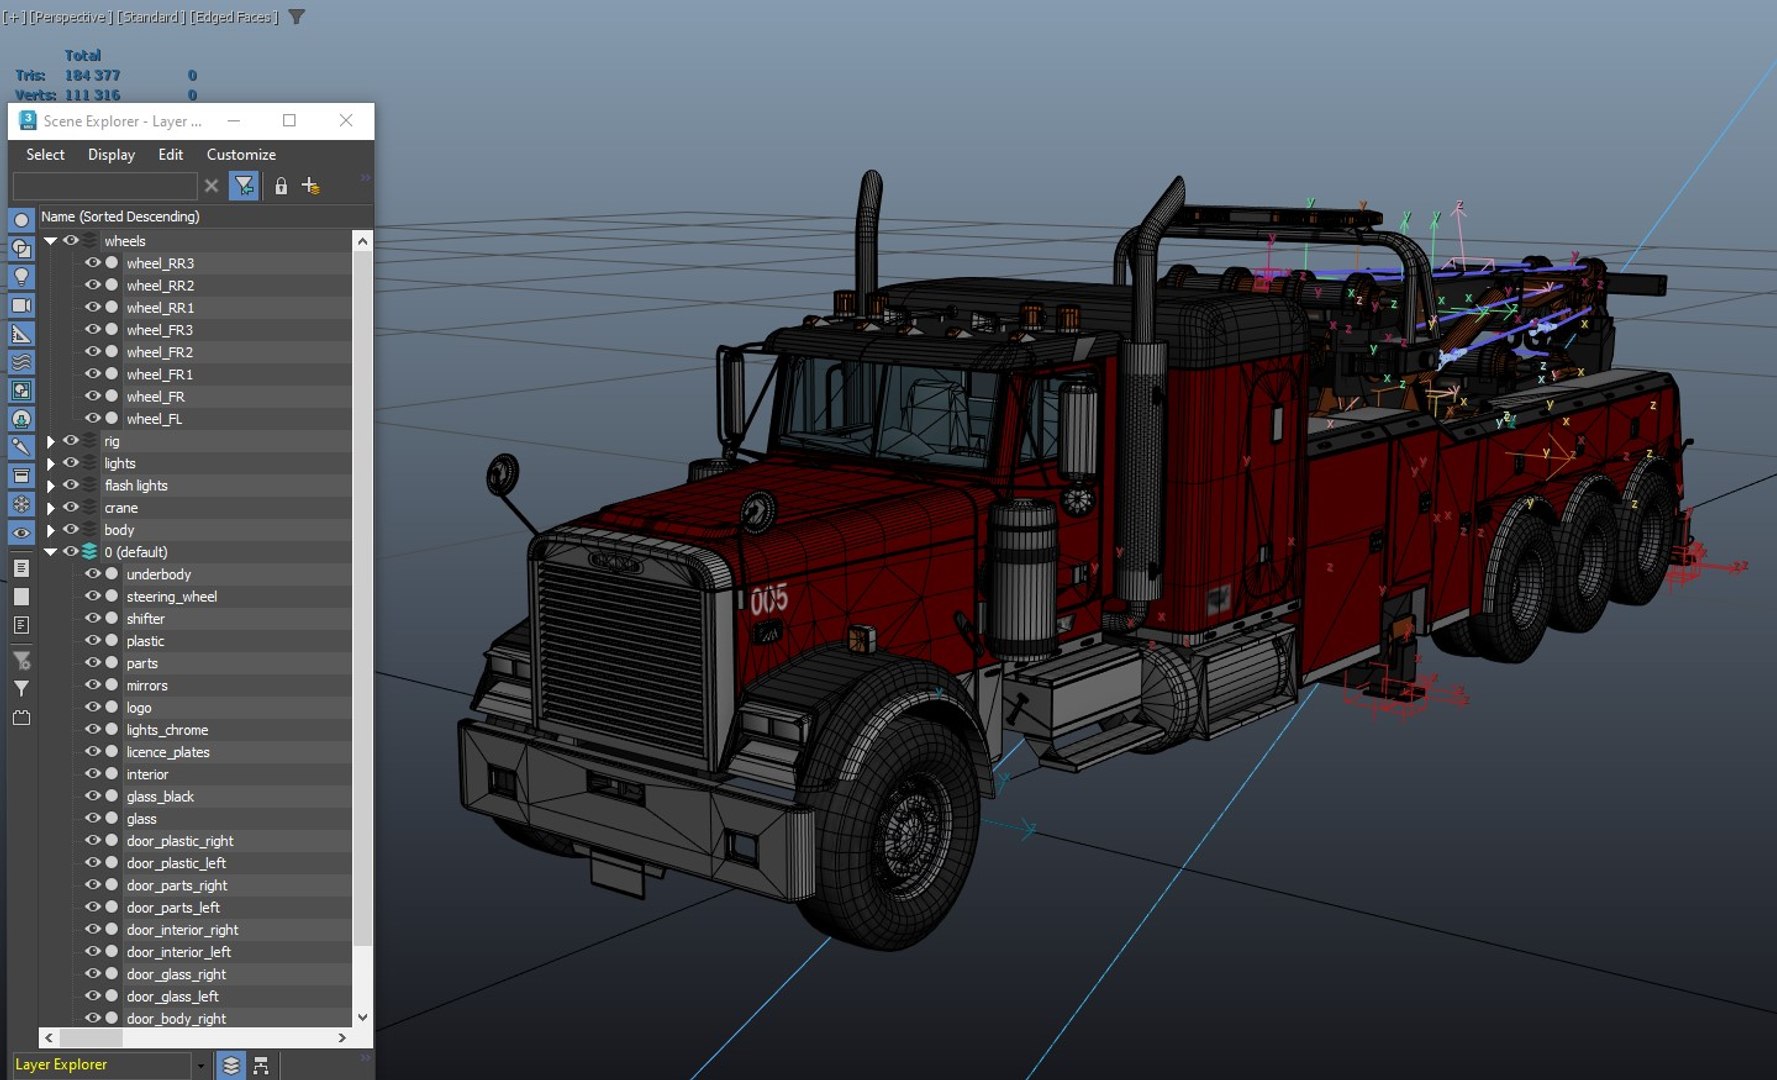This screenshot has width=1777, height=1080.
Task: Toggle the Display Containers box icon
Action: (x=21, y=476)
